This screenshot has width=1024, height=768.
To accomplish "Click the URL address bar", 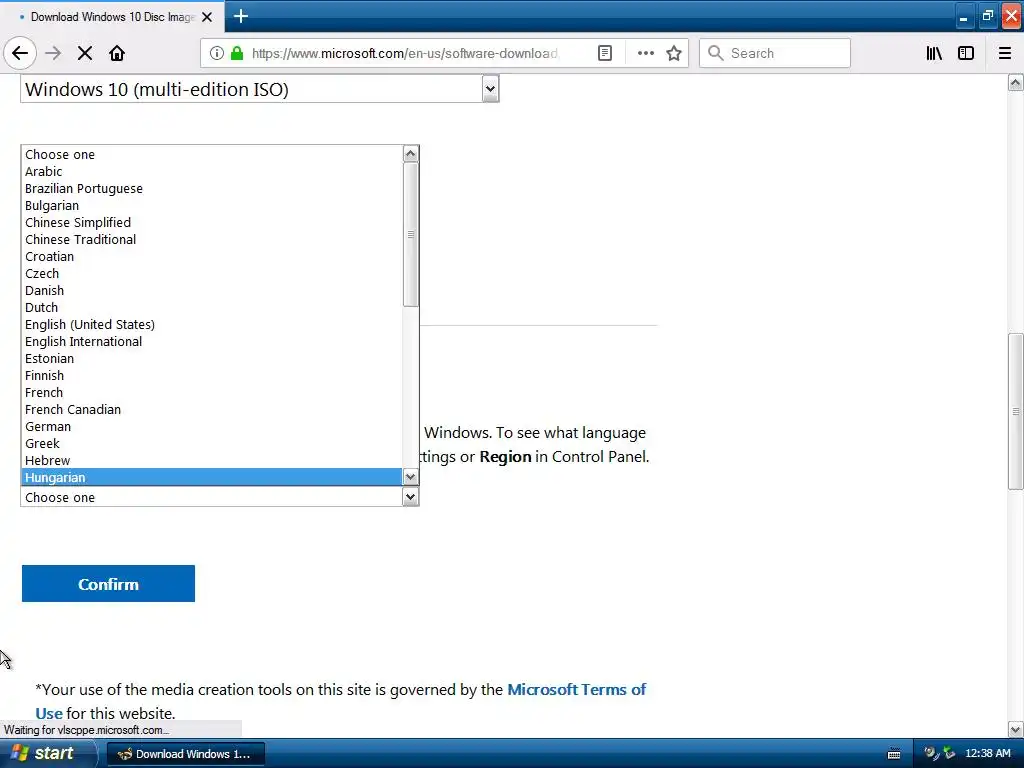I will tap(405, 53).
